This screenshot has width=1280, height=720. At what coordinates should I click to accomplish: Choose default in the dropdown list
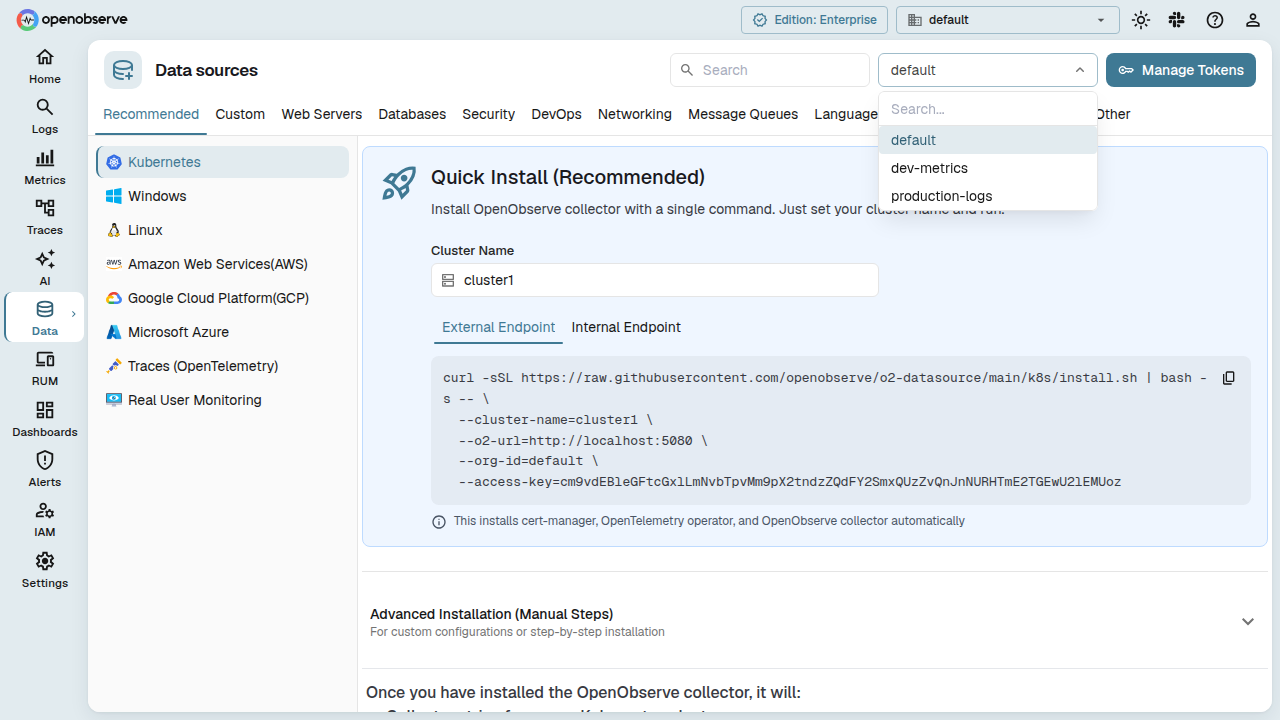pos(988,140)
